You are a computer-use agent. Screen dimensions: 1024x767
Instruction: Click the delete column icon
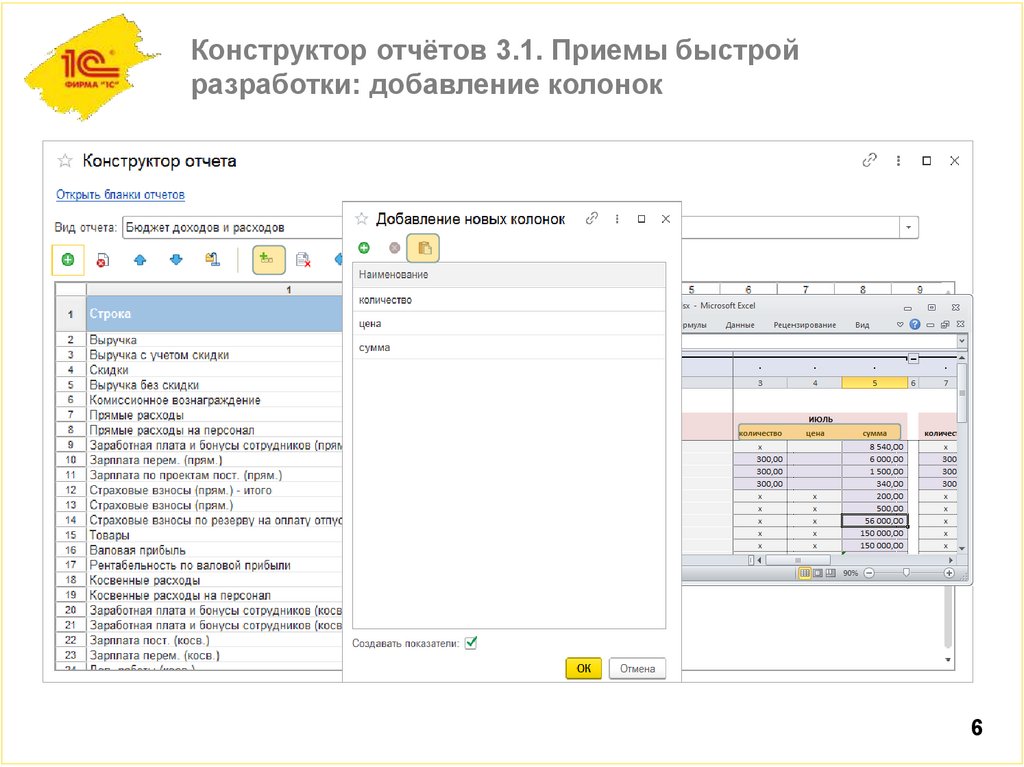click(x=303, y=259)
